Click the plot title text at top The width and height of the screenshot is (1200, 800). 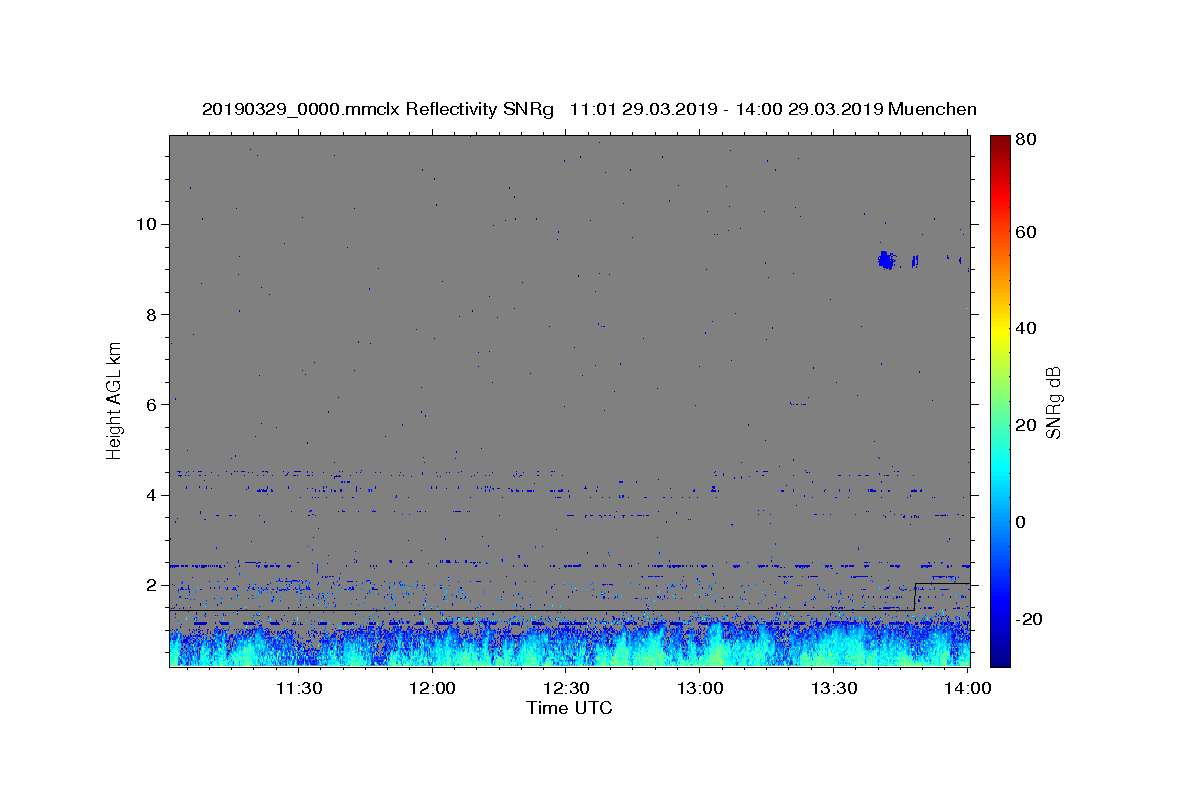(589, 109)
